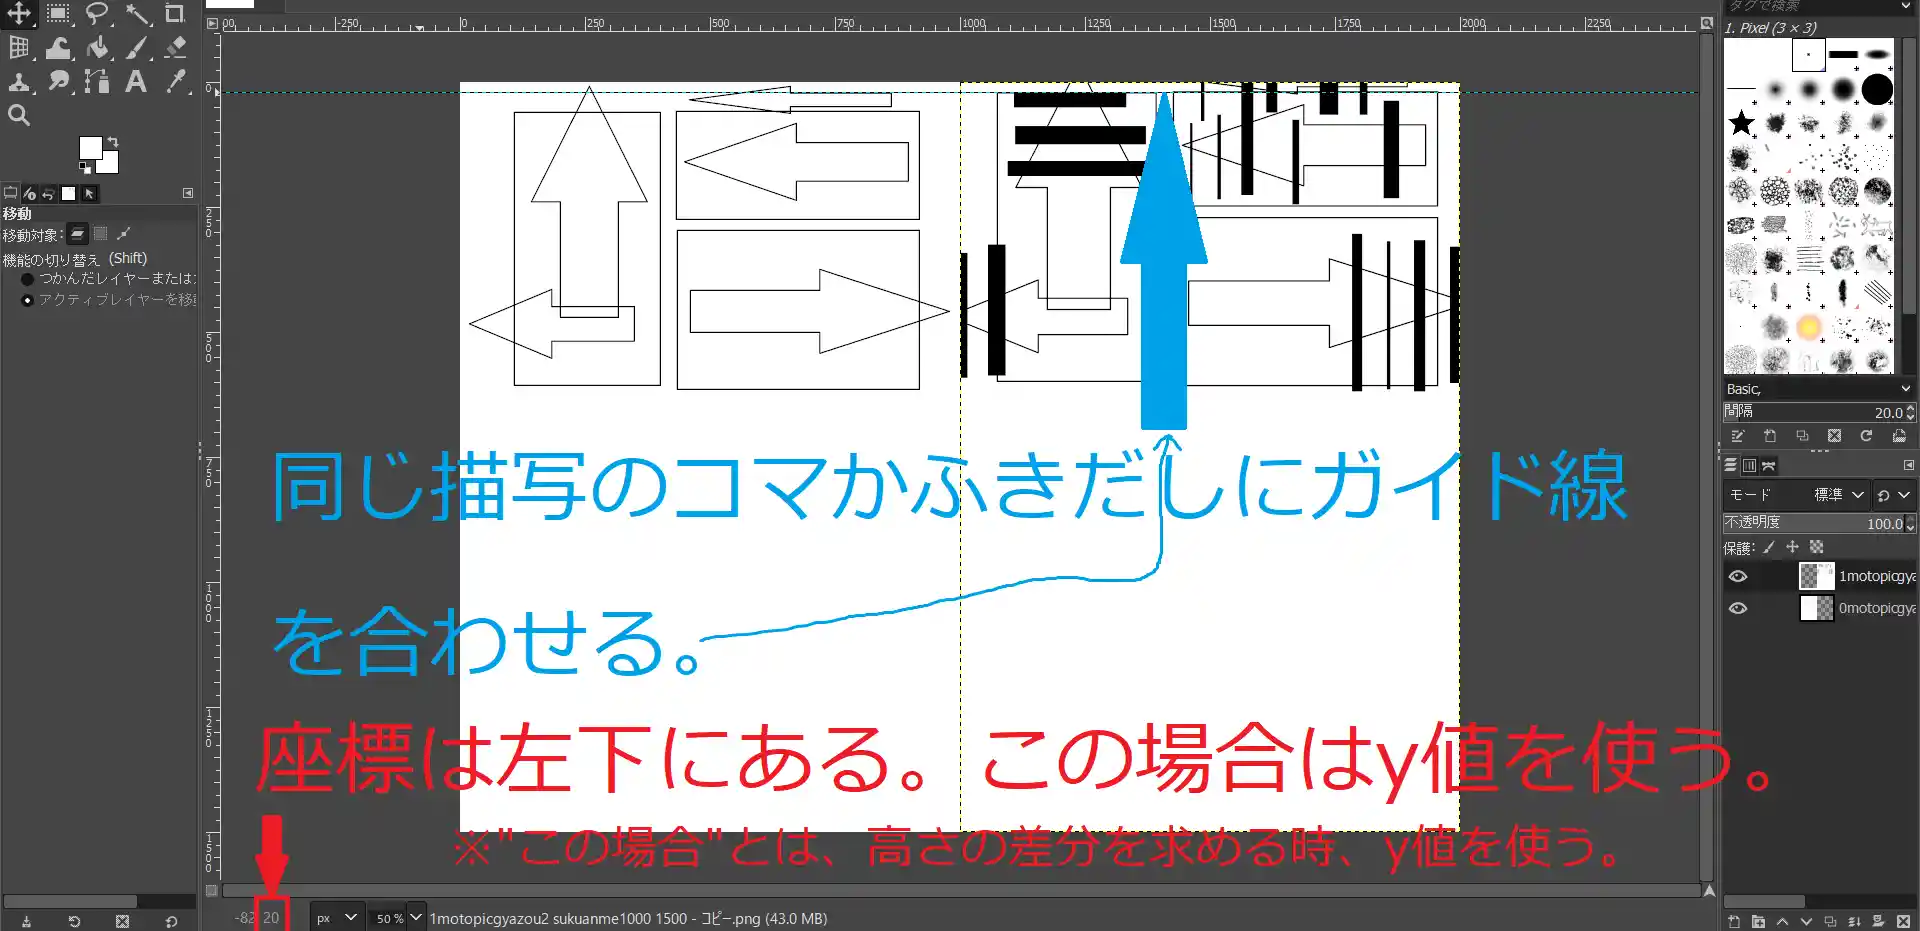Open the brush editor icon below brushes

click(x=1737, y=436)
